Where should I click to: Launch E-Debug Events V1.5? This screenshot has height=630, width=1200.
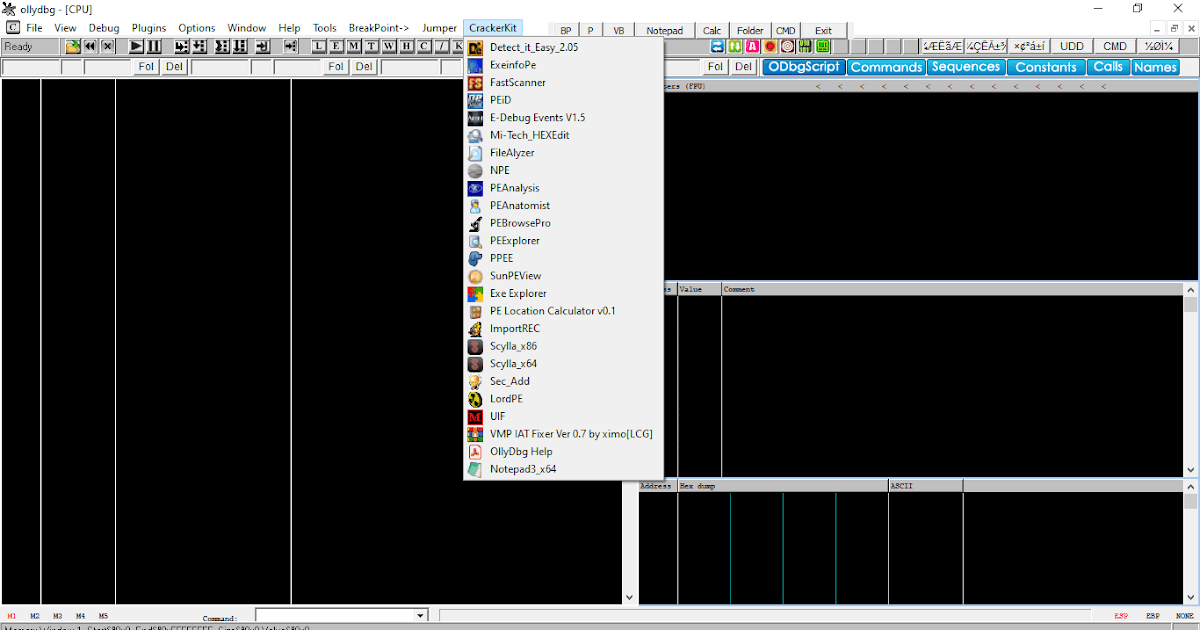(x=563, y=117)
